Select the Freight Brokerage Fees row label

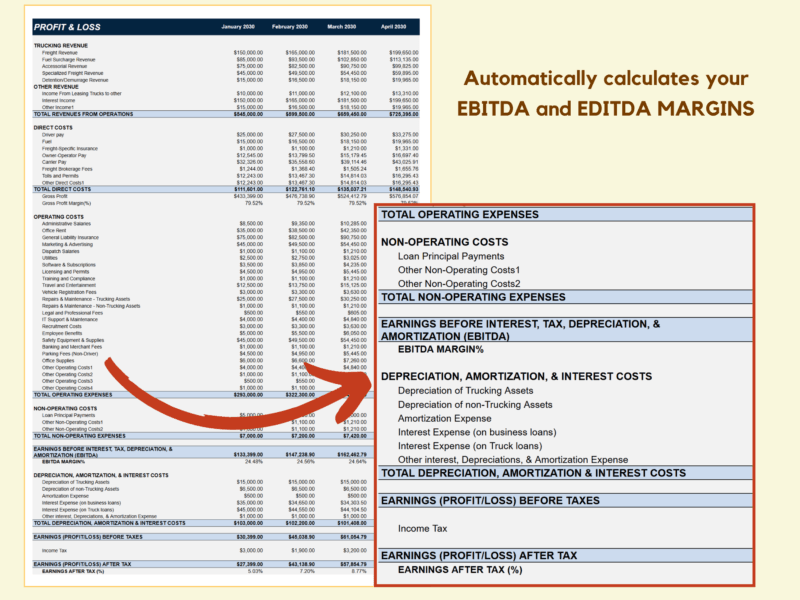[67, 169]
